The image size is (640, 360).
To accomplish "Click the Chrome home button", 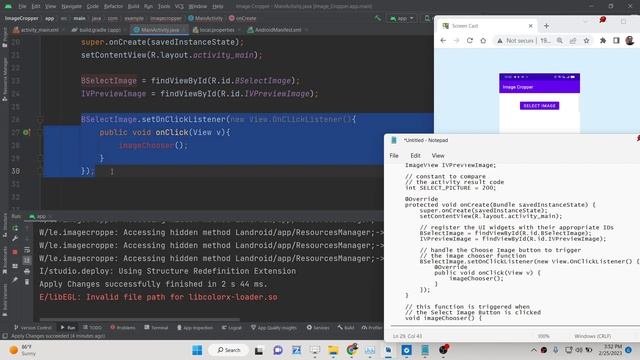I will point(483,40).
